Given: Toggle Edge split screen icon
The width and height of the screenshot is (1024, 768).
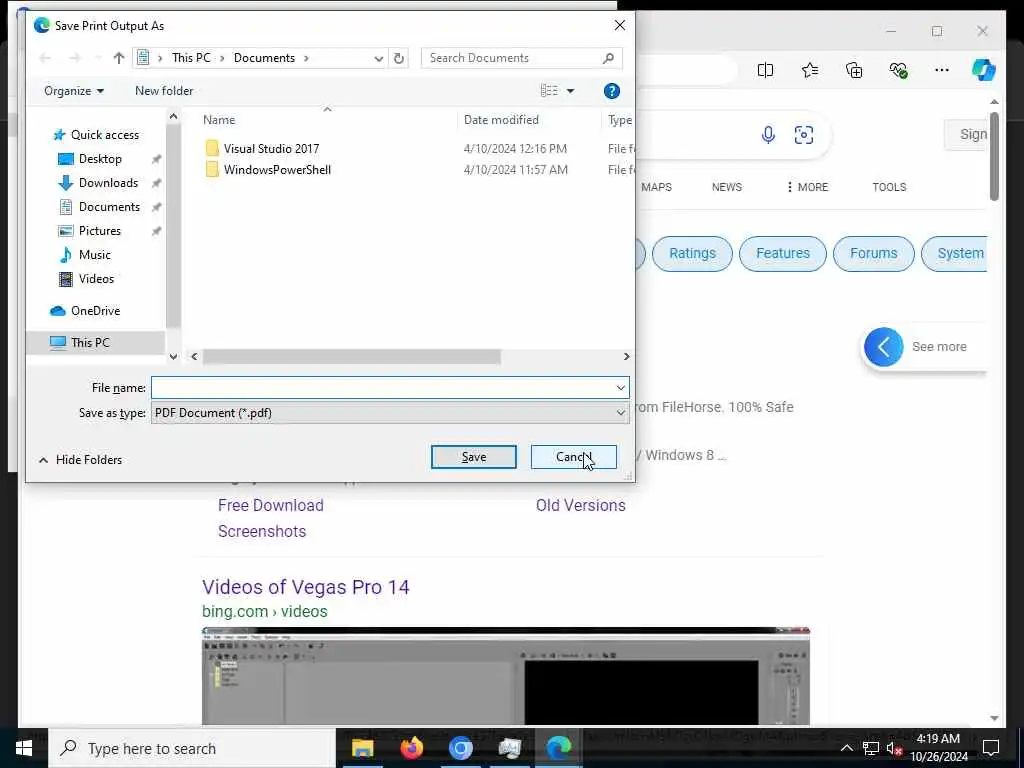Looking at the screenshot, I should click(x=765, y=70).
